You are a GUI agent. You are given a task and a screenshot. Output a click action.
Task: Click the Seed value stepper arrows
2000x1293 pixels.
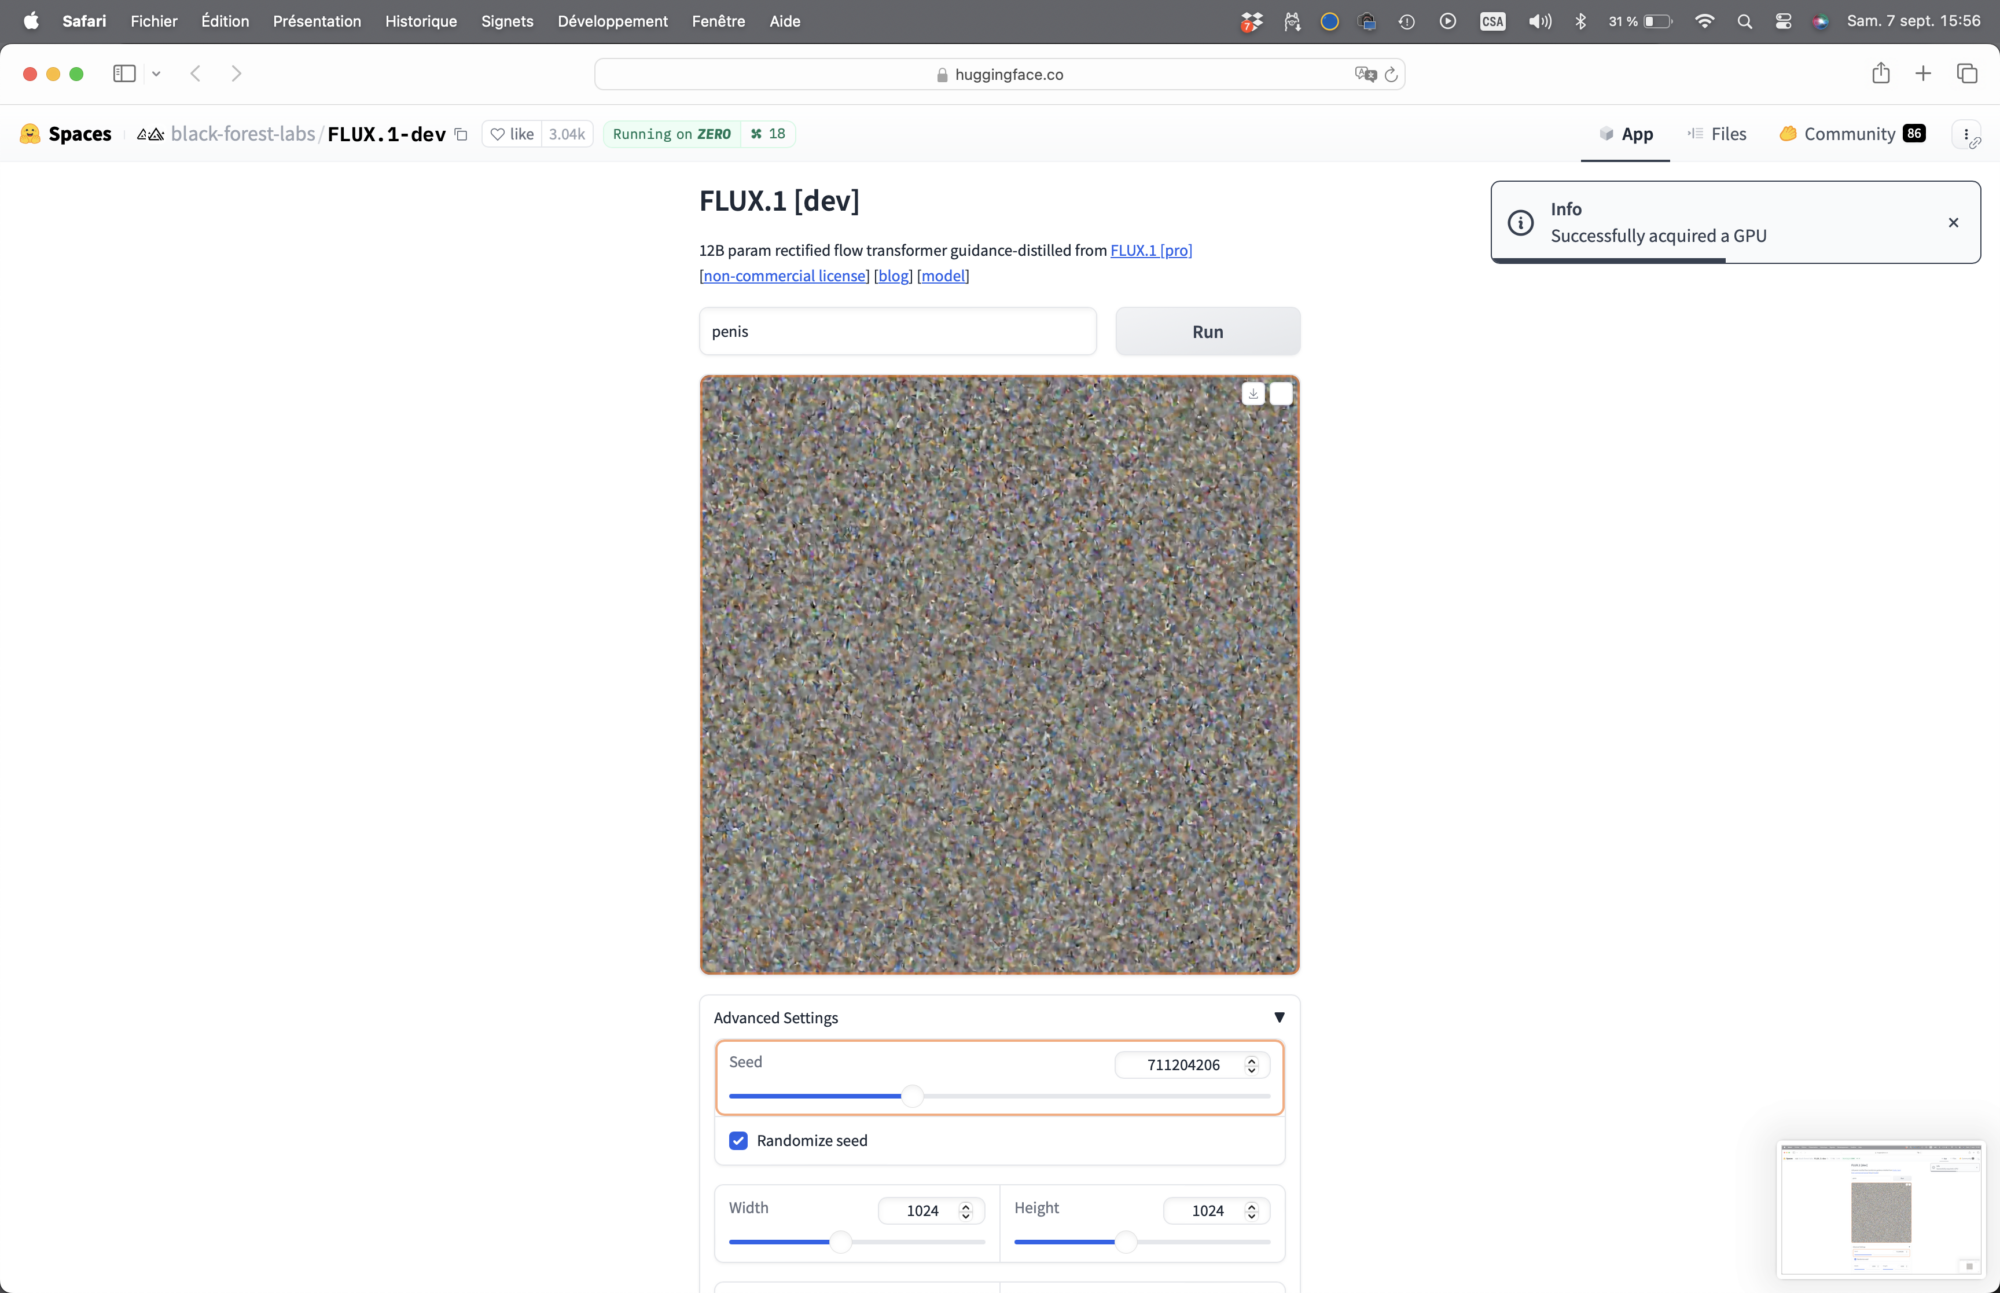point(1251,1066)
